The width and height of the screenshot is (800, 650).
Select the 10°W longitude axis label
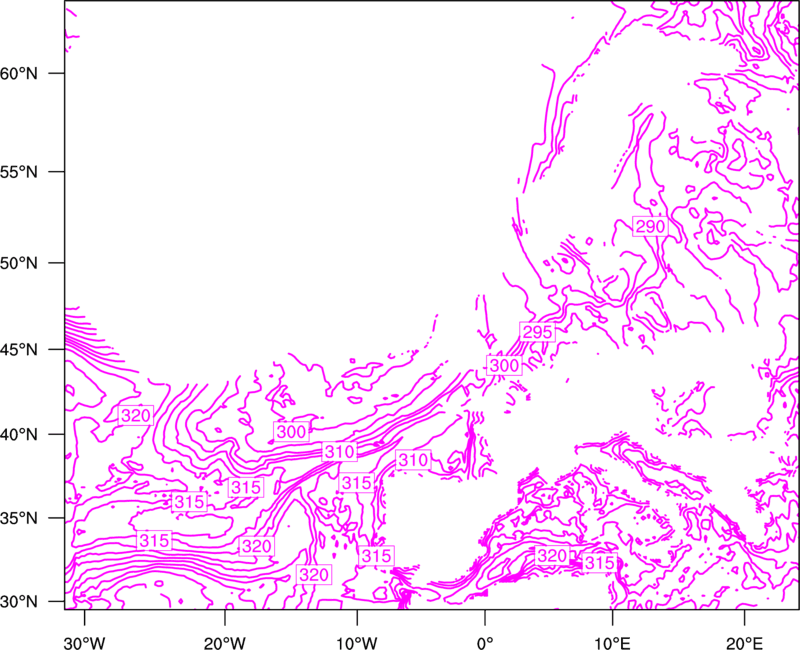(357, 643)
